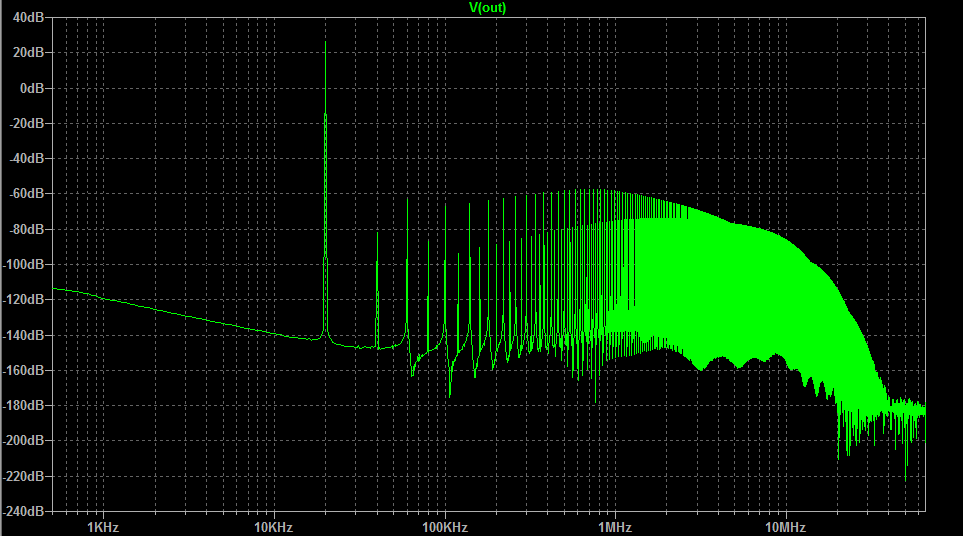Click the -160dB axis label
The image size is (963, 539).
[x=24, y=370]
